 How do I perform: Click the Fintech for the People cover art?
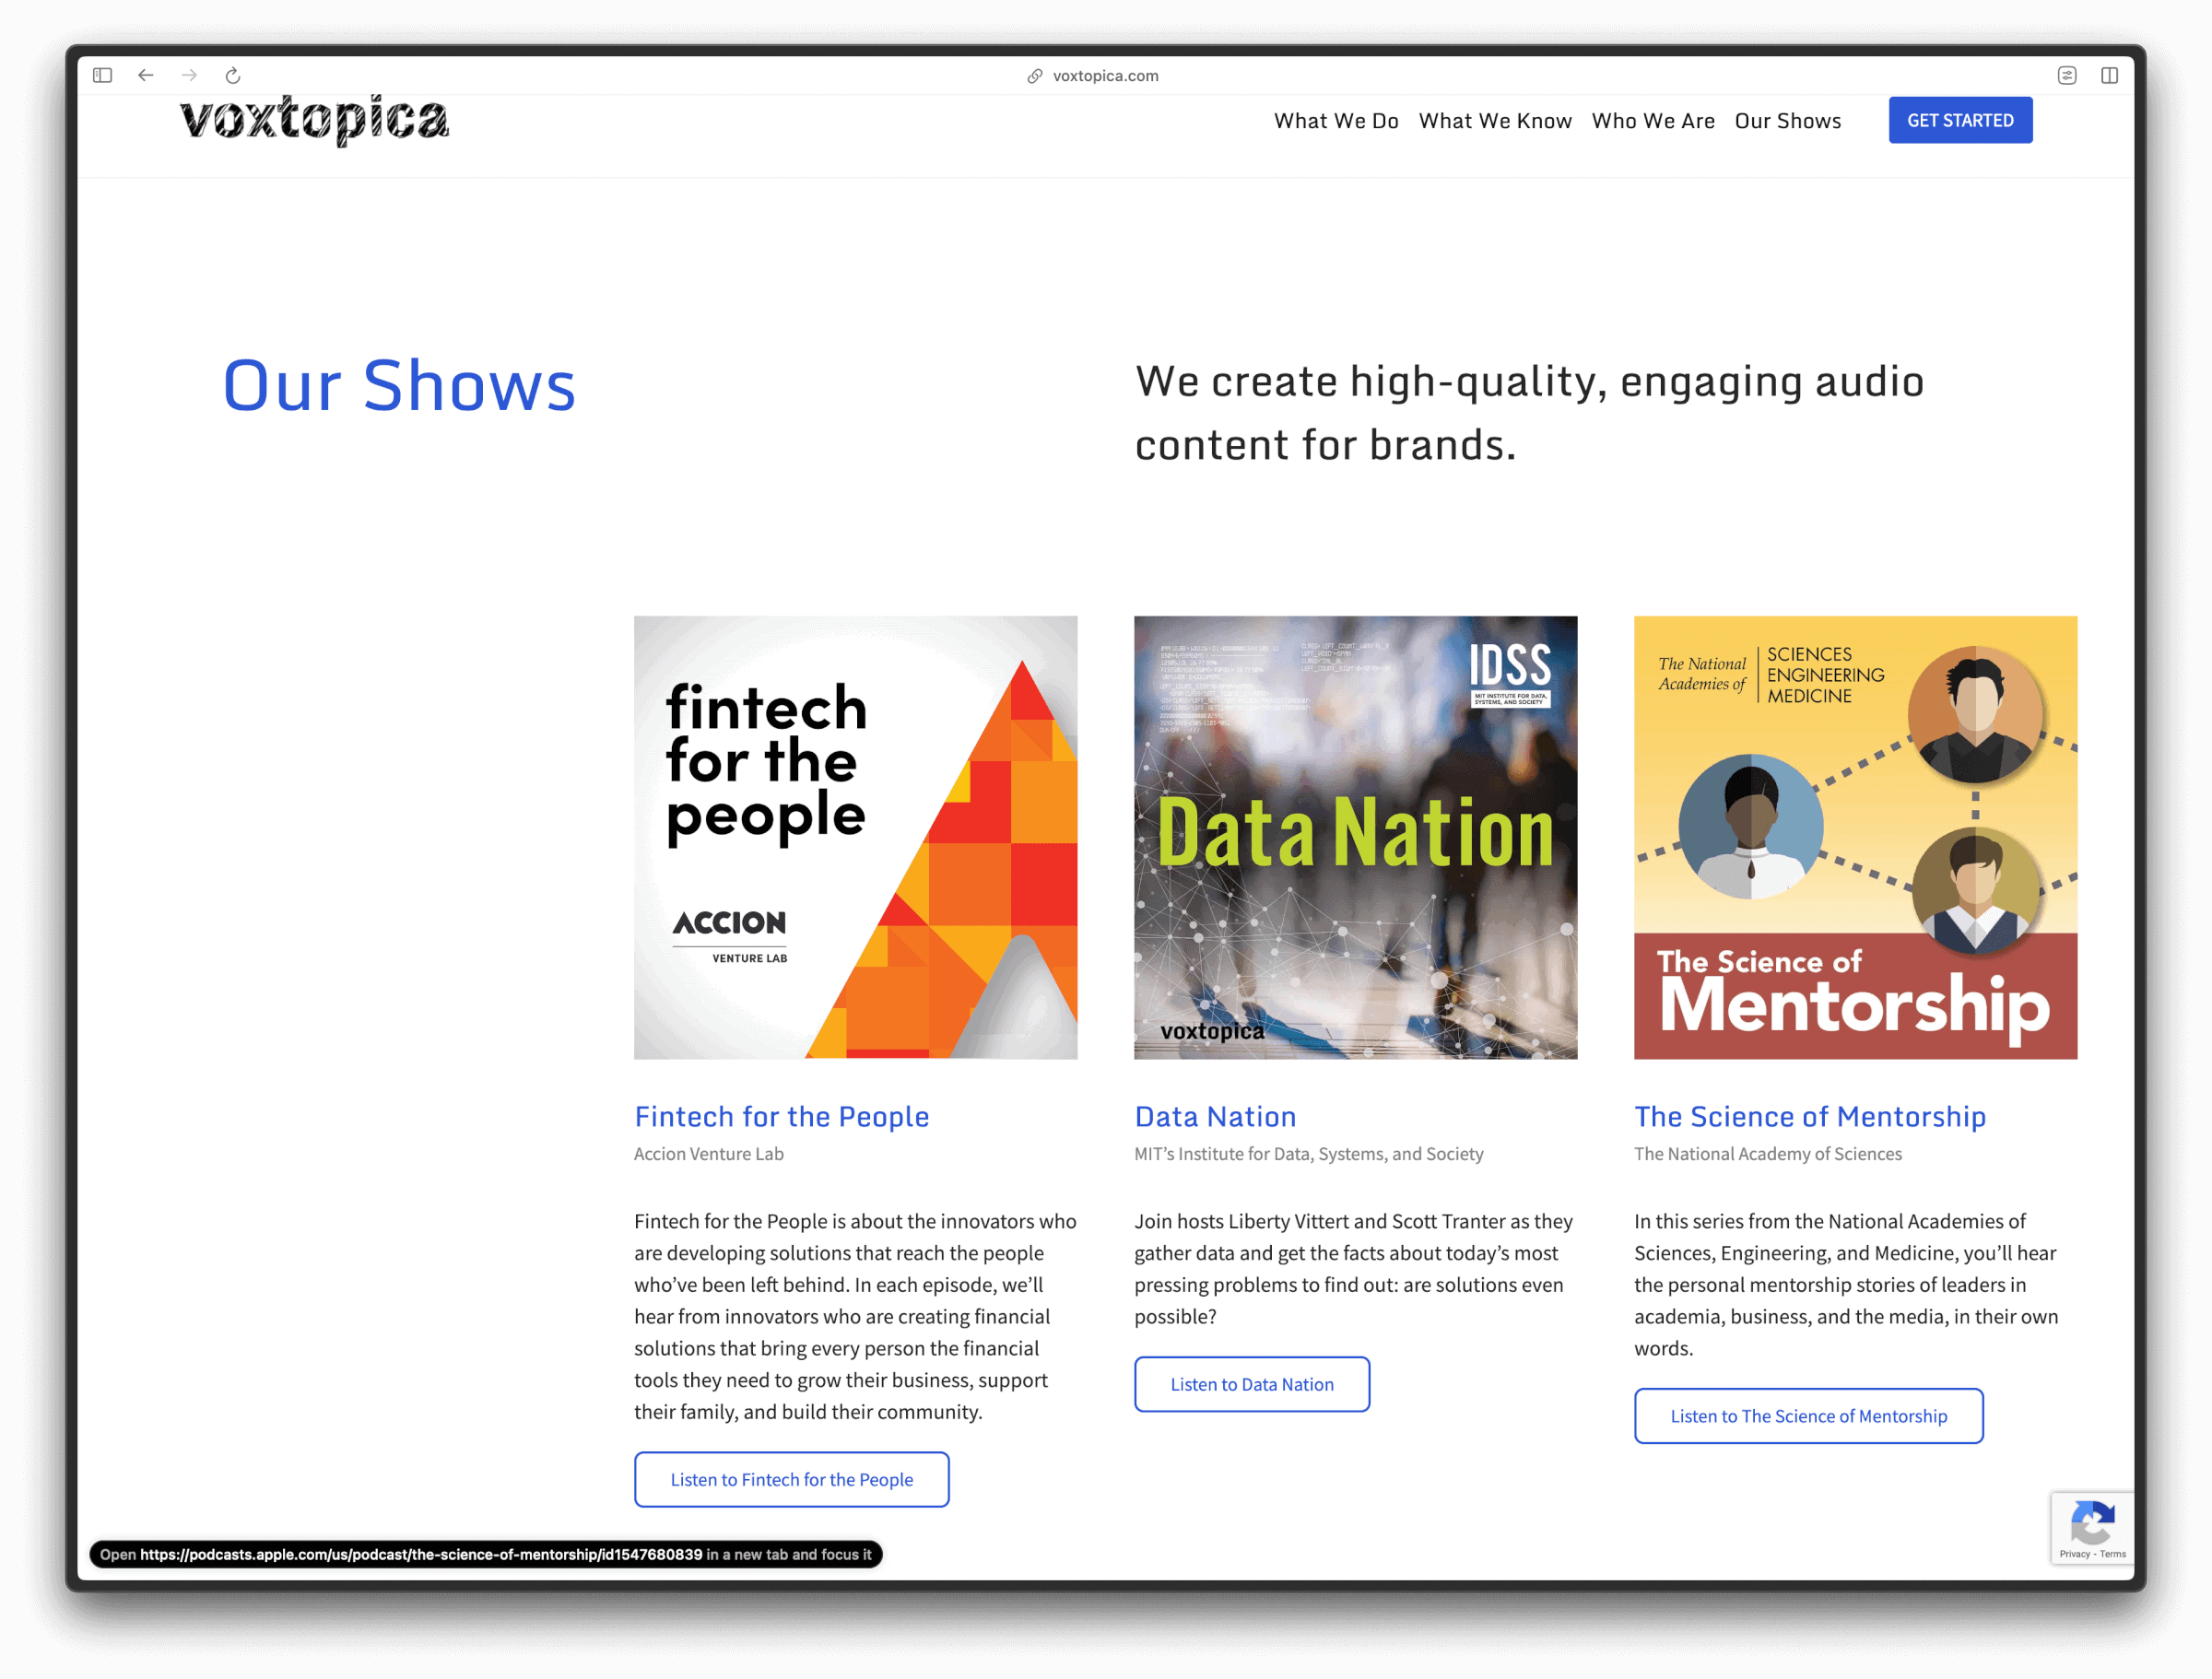click(x=855, y=837)
